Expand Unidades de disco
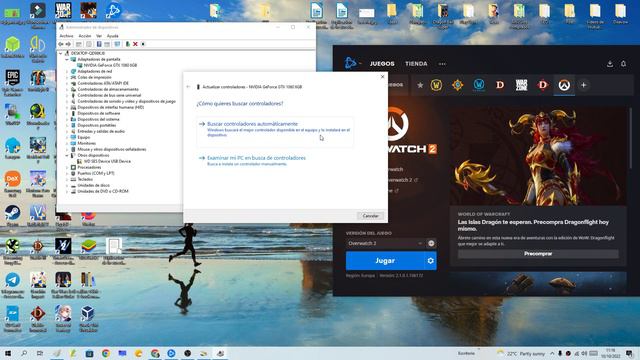640x360 pixels. pos(67,185)
